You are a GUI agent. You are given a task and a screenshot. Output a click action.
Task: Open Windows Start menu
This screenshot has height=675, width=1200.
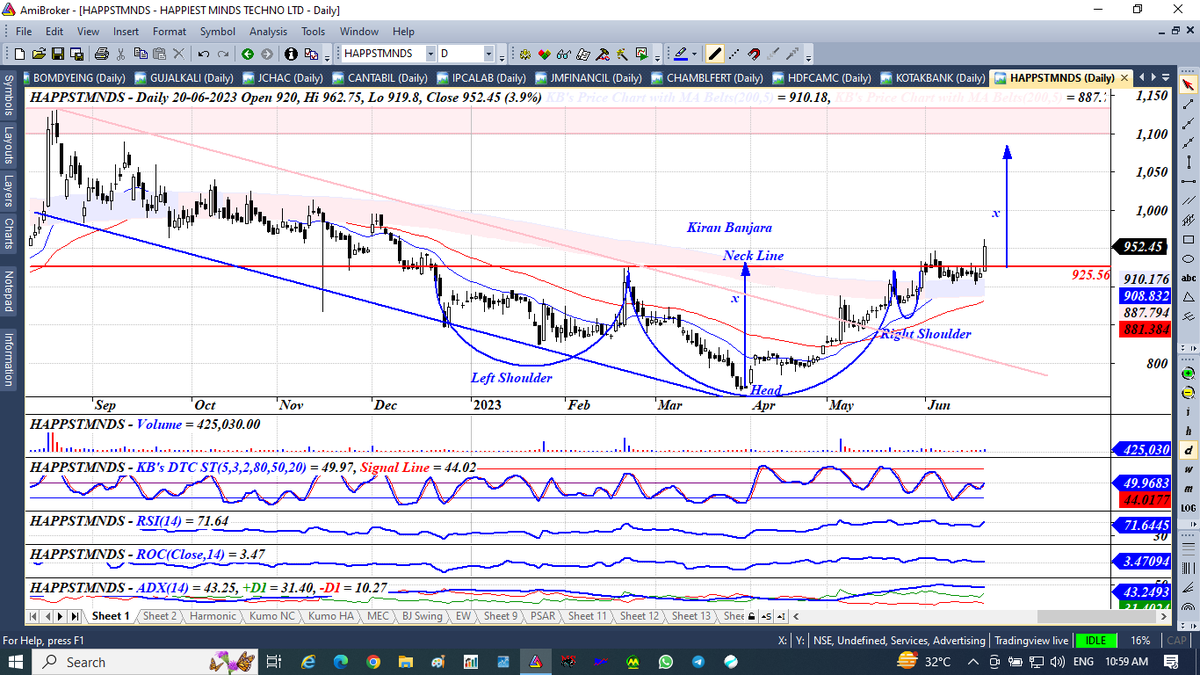tap(16, 662)
